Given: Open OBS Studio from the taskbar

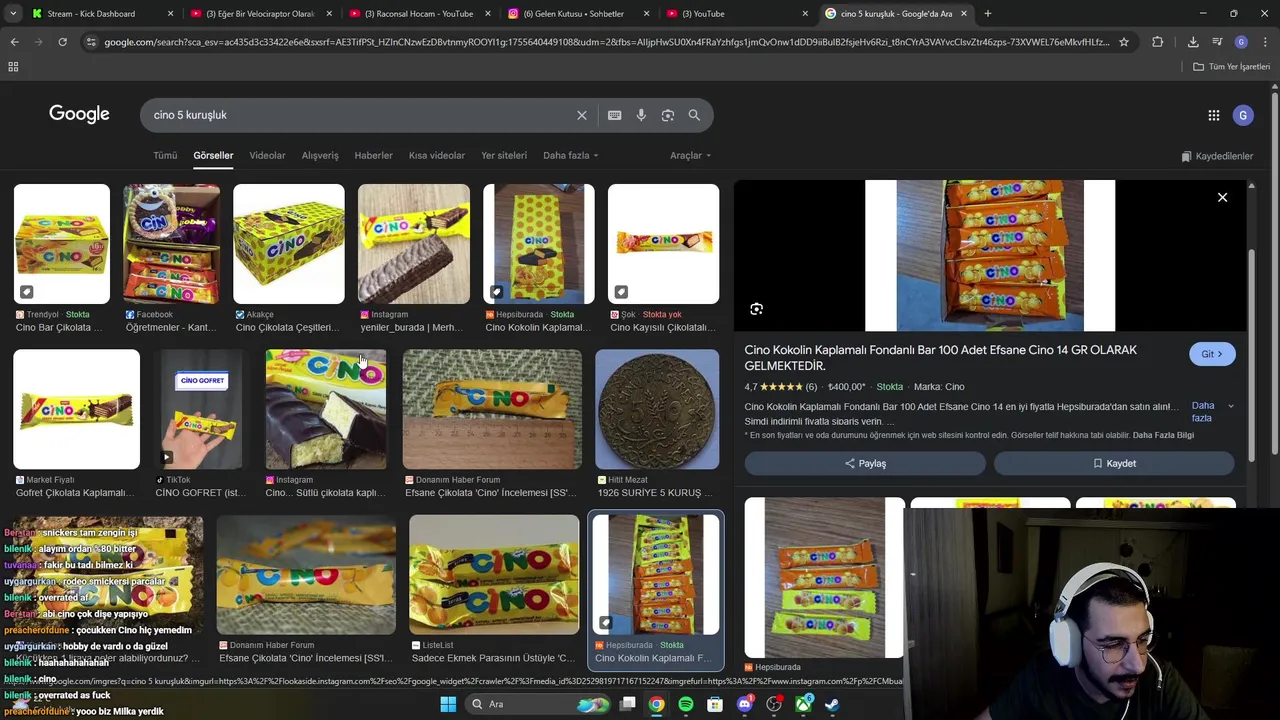Looking at the screenshot, I should [x=774, y=704].
